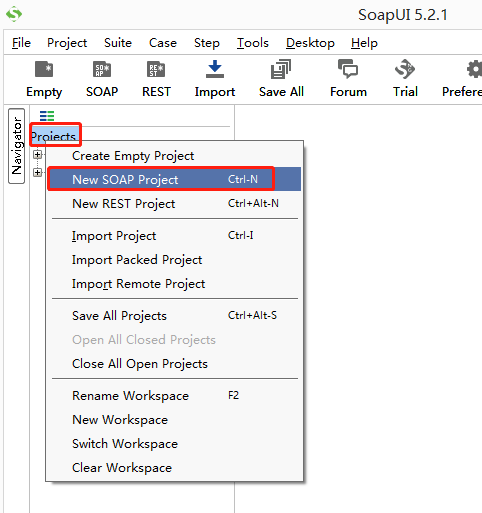This screenshot has height=513, width=482.
Task: Open the Forum toolbar icon
Action: [x=348, y=69]
